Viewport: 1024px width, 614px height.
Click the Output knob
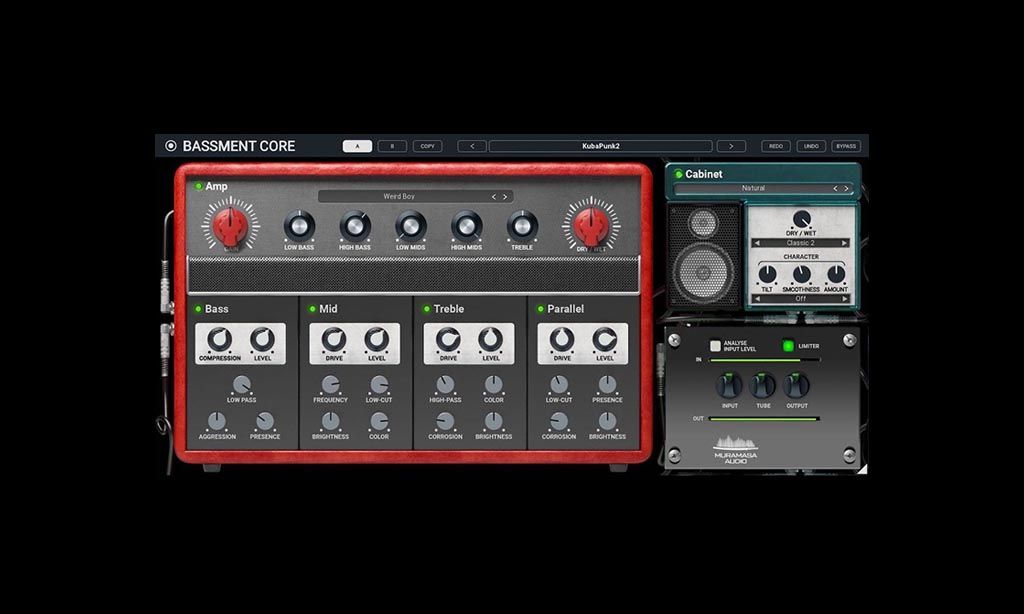(797, 385)
